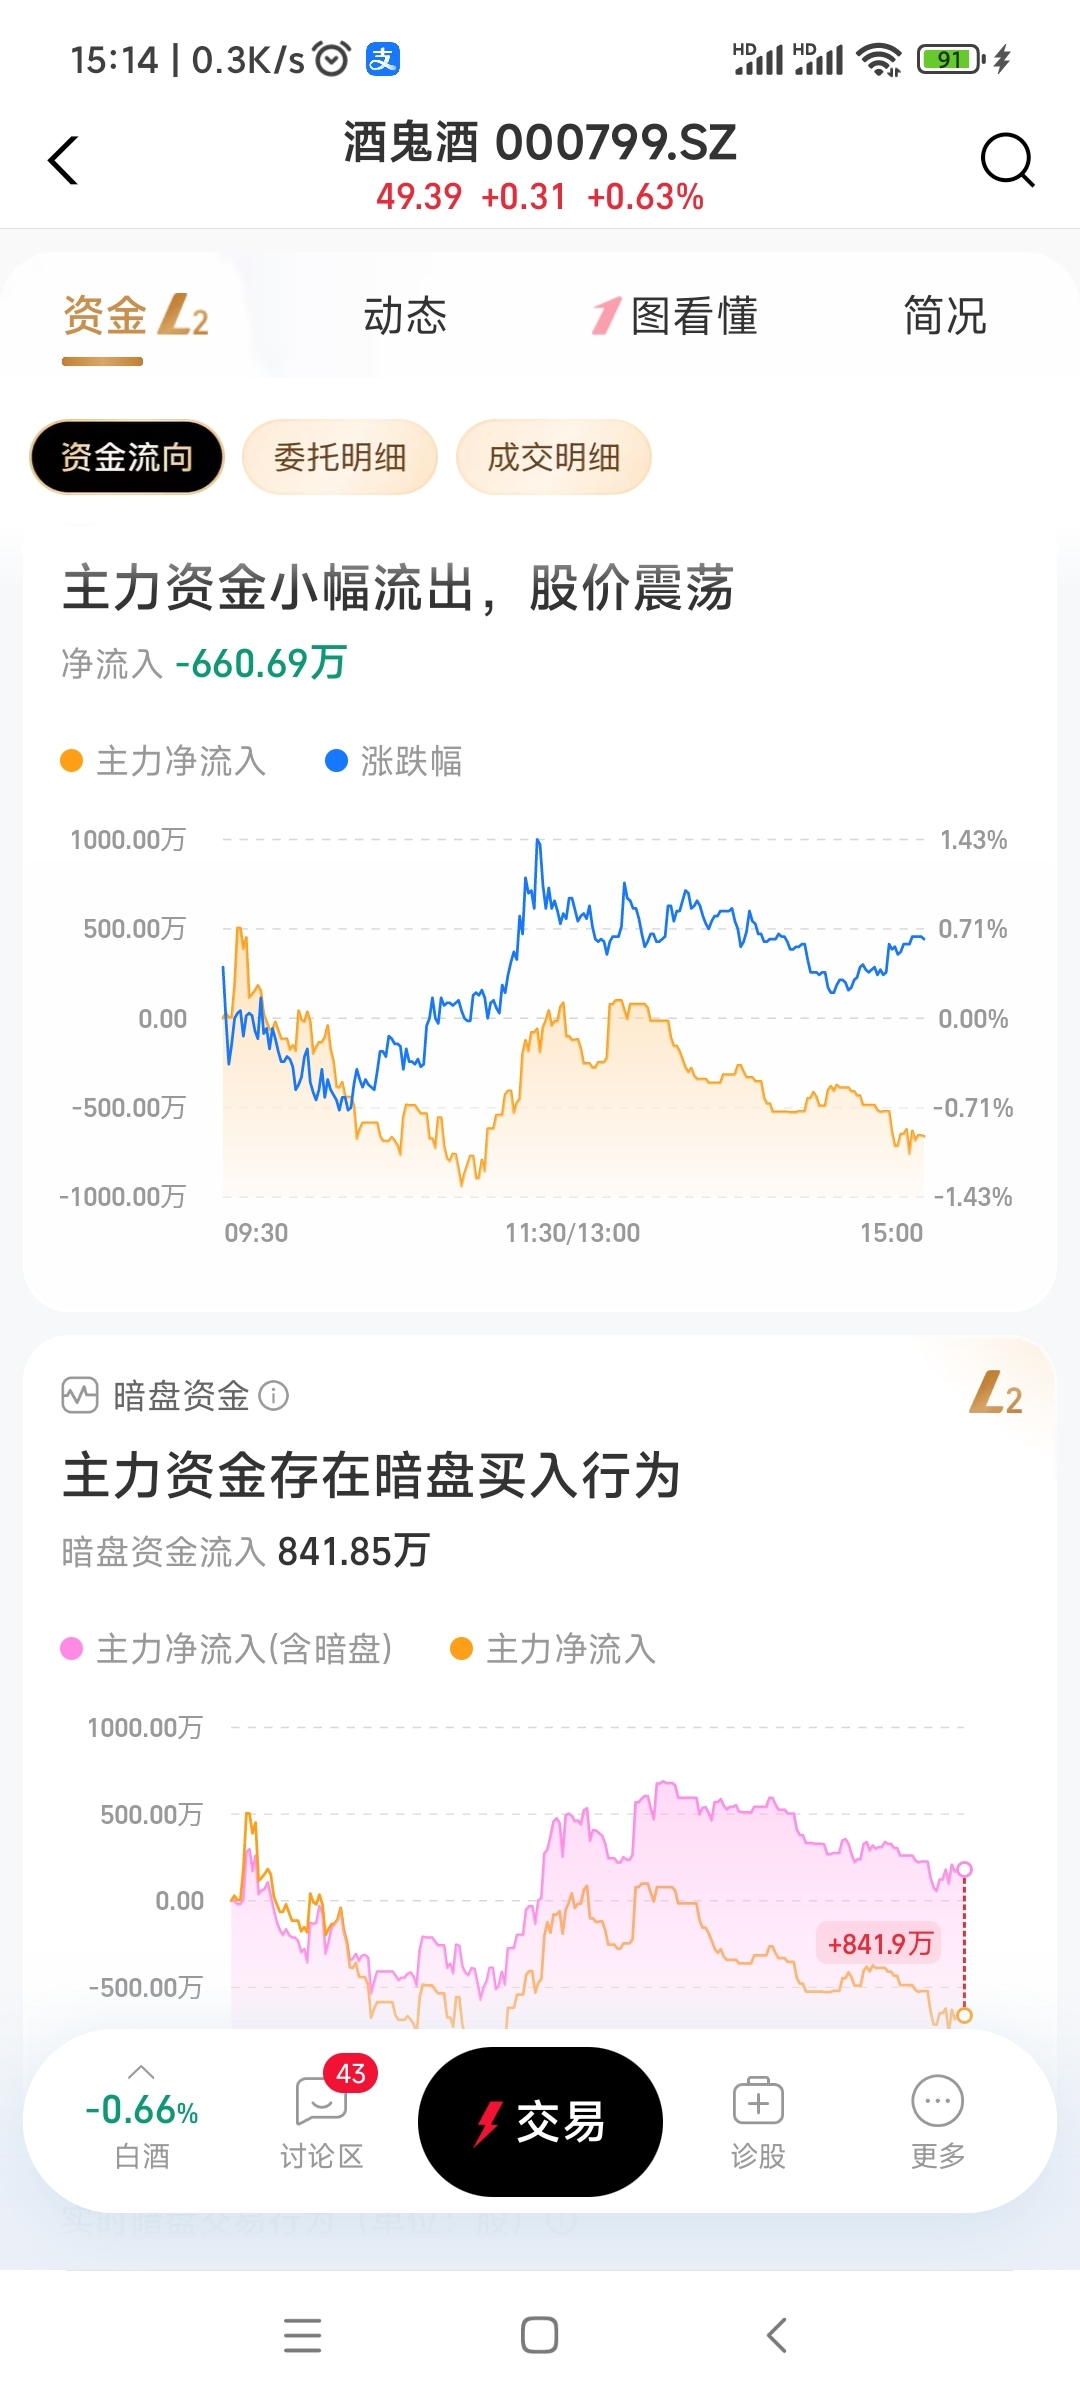1080x2400 pixels.
Task: Open the 图看懂 tab
Action: click(x=675, y=316)
